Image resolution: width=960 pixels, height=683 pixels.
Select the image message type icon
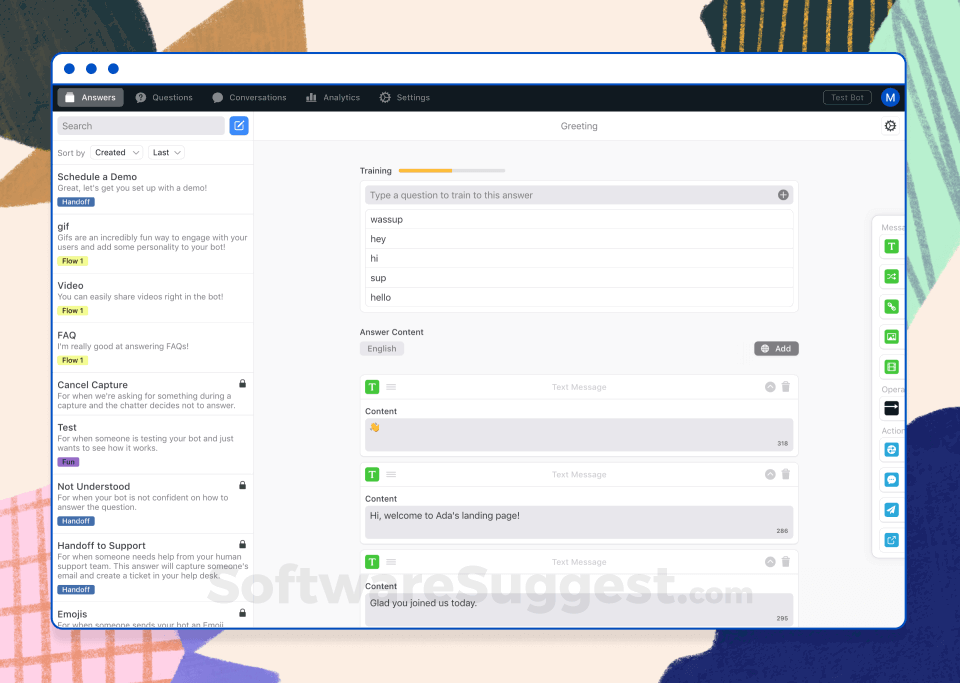click(891, 337)
